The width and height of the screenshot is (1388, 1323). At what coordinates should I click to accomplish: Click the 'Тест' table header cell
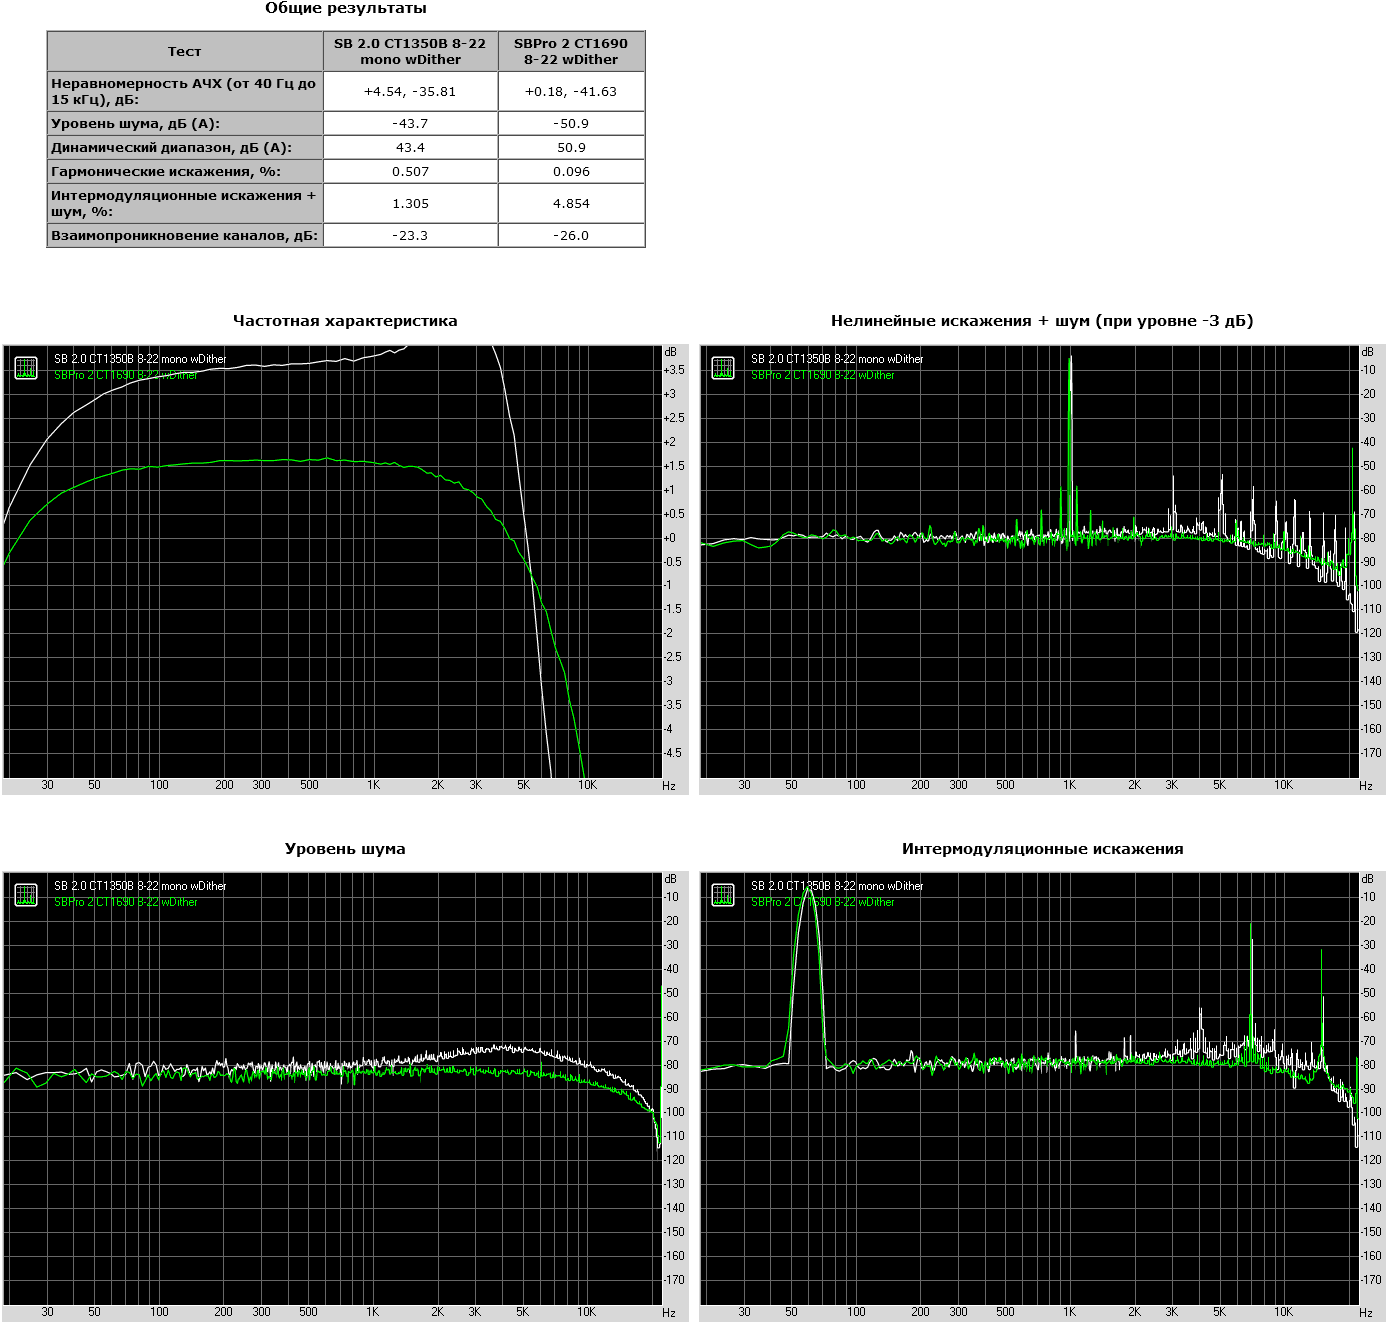185,51
